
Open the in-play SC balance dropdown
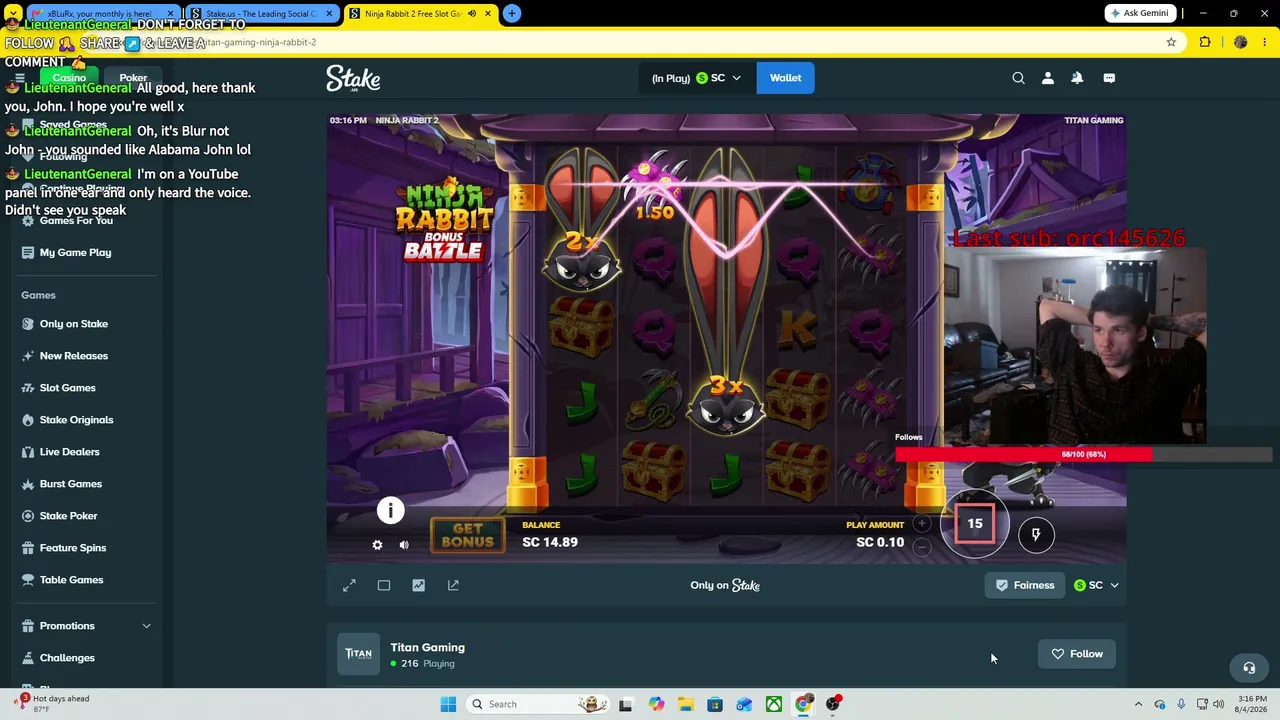[x=696, y=78]
